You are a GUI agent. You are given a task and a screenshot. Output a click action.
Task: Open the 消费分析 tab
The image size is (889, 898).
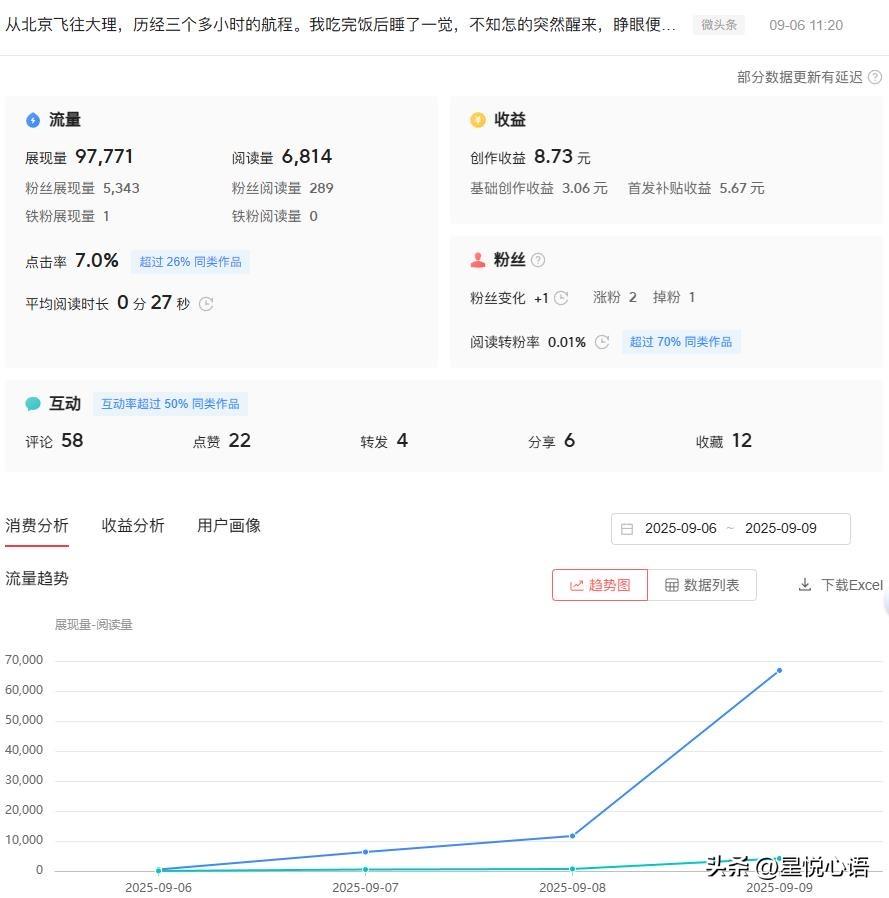[37, 525]
